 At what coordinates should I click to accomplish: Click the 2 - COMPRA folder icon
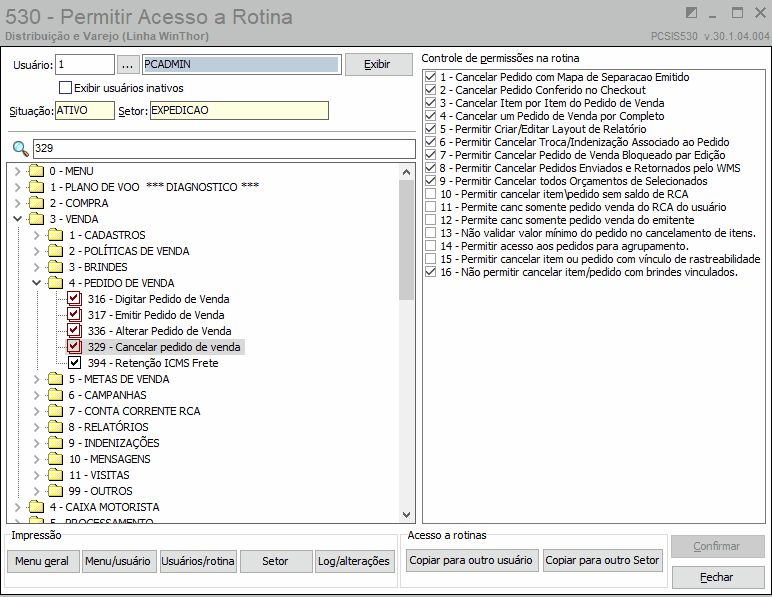36,203
